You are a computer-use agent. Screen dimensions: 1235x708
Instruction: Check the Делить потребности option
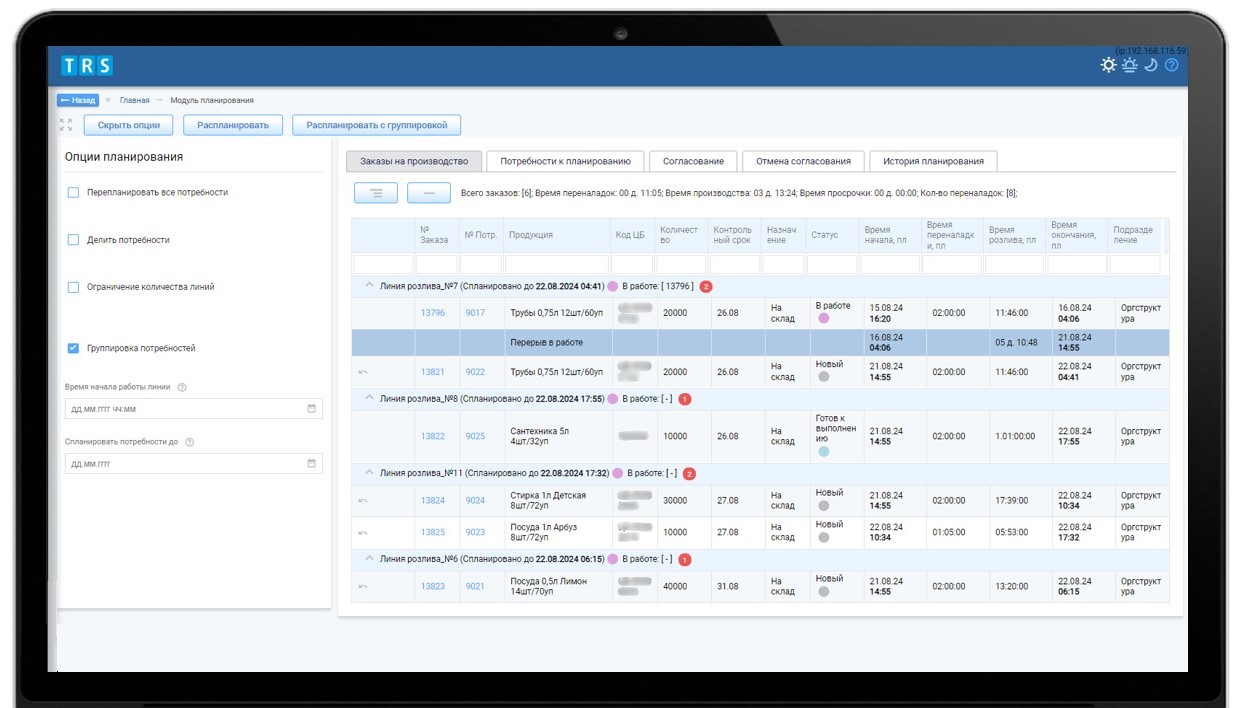point(73,240)
